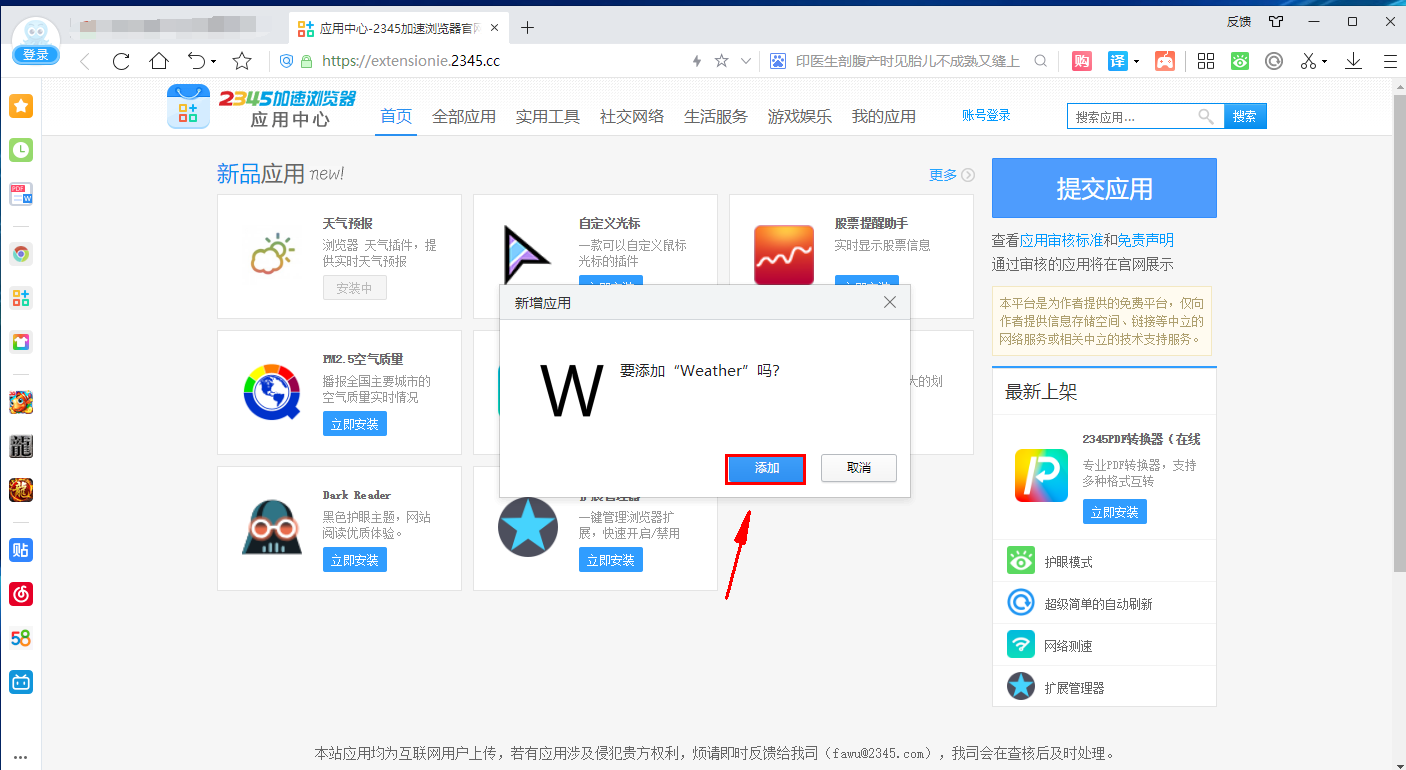Select the 生活服务 navigation tab

(716, 116)
